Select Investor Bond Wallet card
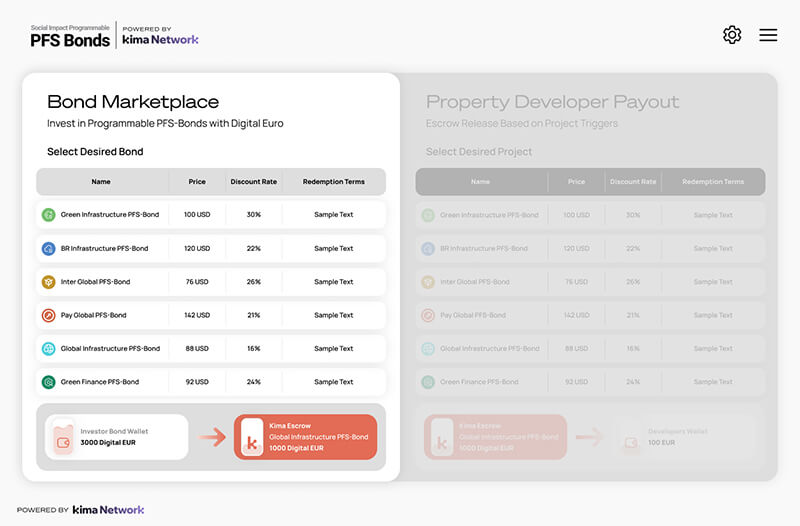The image size is (800, 526). (x=117, y=437)
